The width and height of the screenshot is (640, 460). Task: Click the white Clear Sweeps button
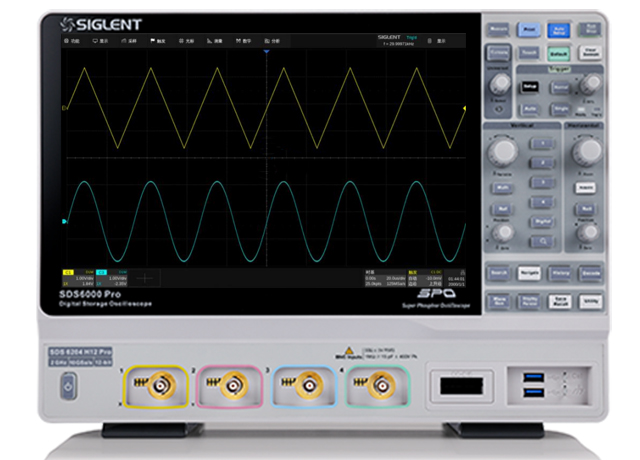click(590, 52)
